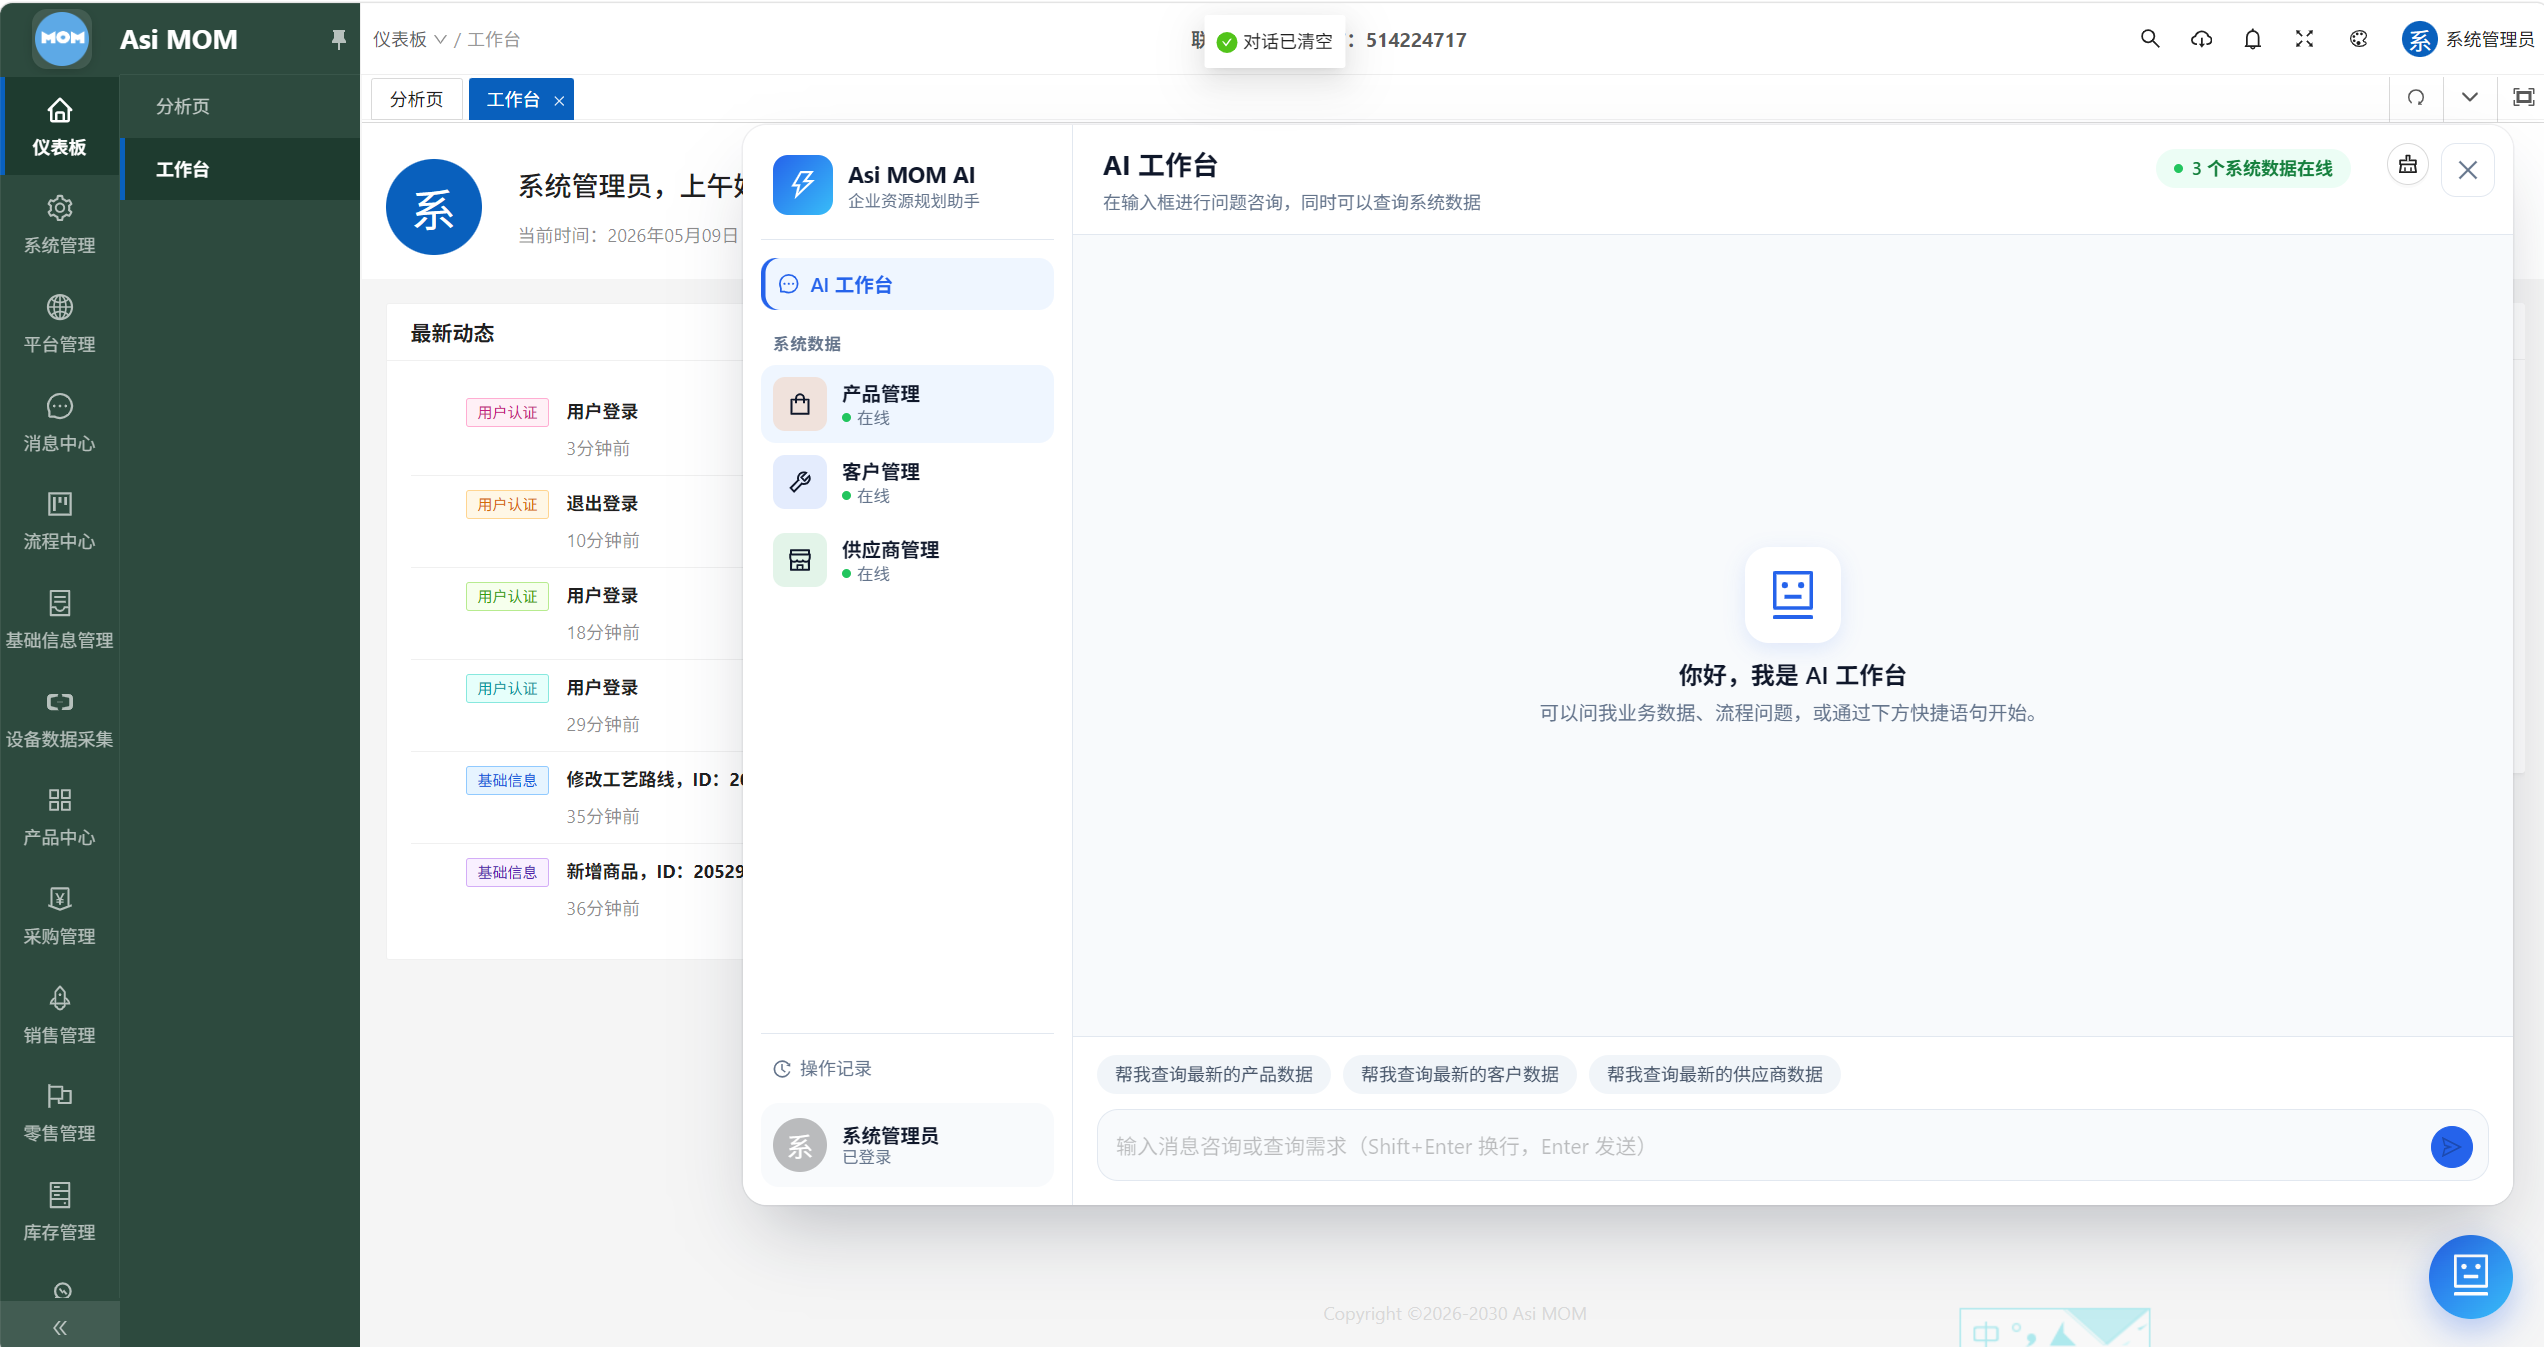The image size is (2544, 1347).
Task: Open 设备数据采集 in the sidebar
Action: (x=60, y=719)
